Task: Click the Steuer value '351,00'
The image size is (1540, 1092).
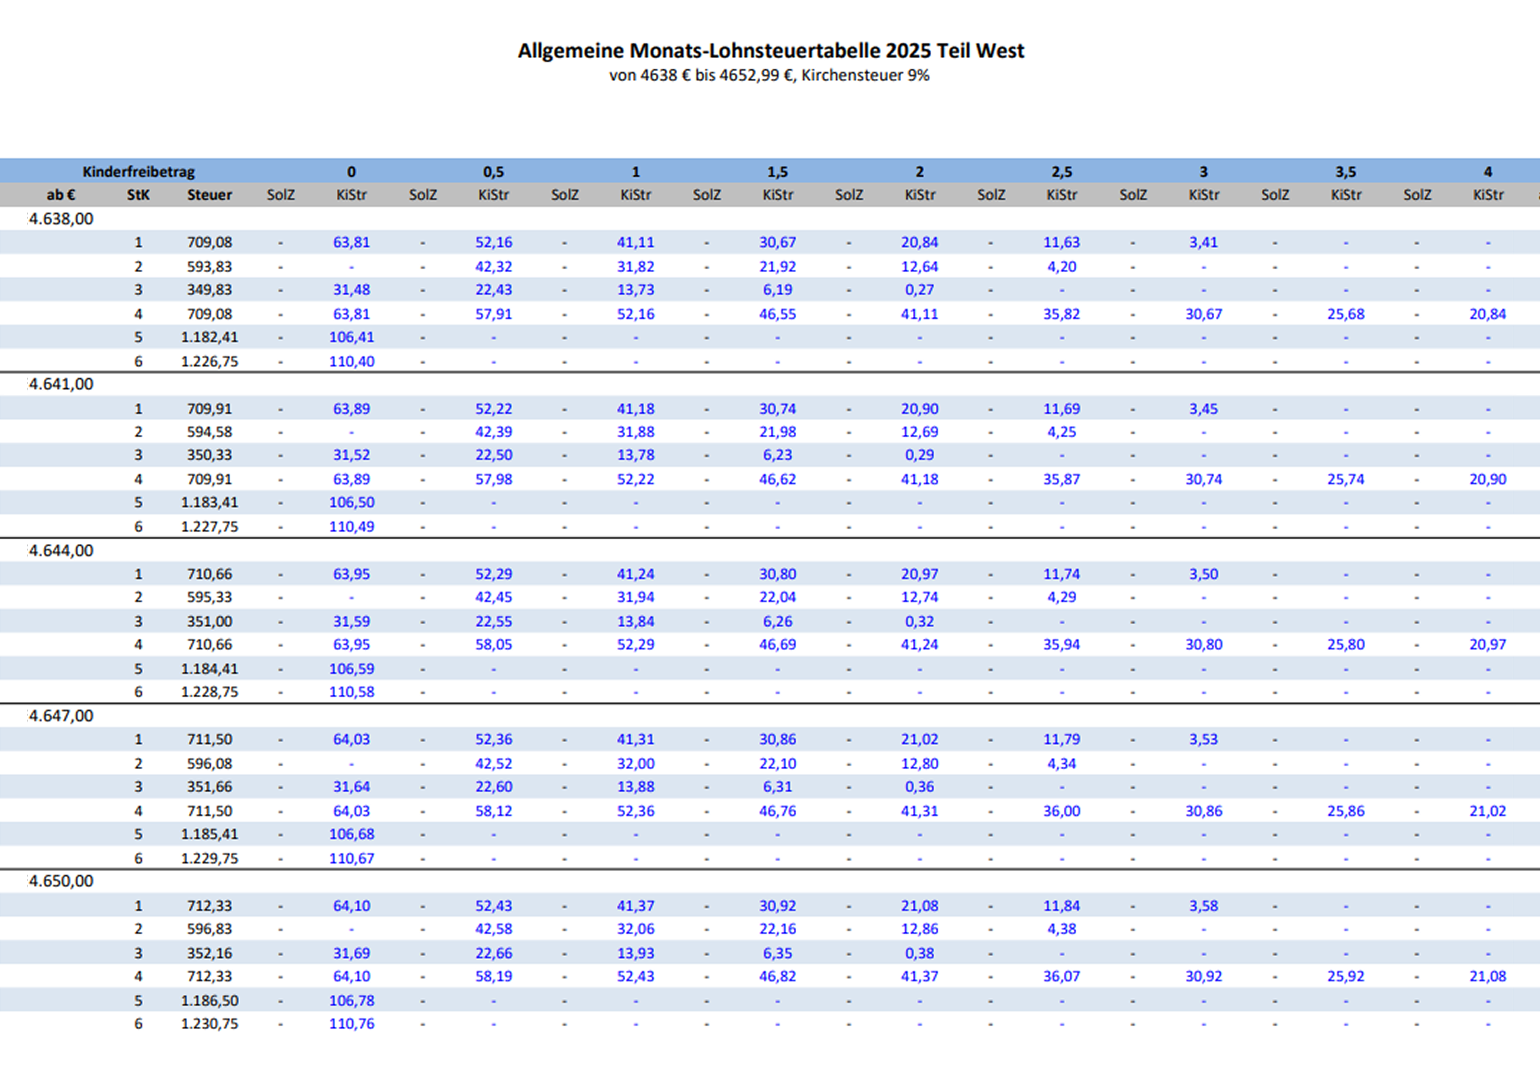Action: tap(209, 621)
